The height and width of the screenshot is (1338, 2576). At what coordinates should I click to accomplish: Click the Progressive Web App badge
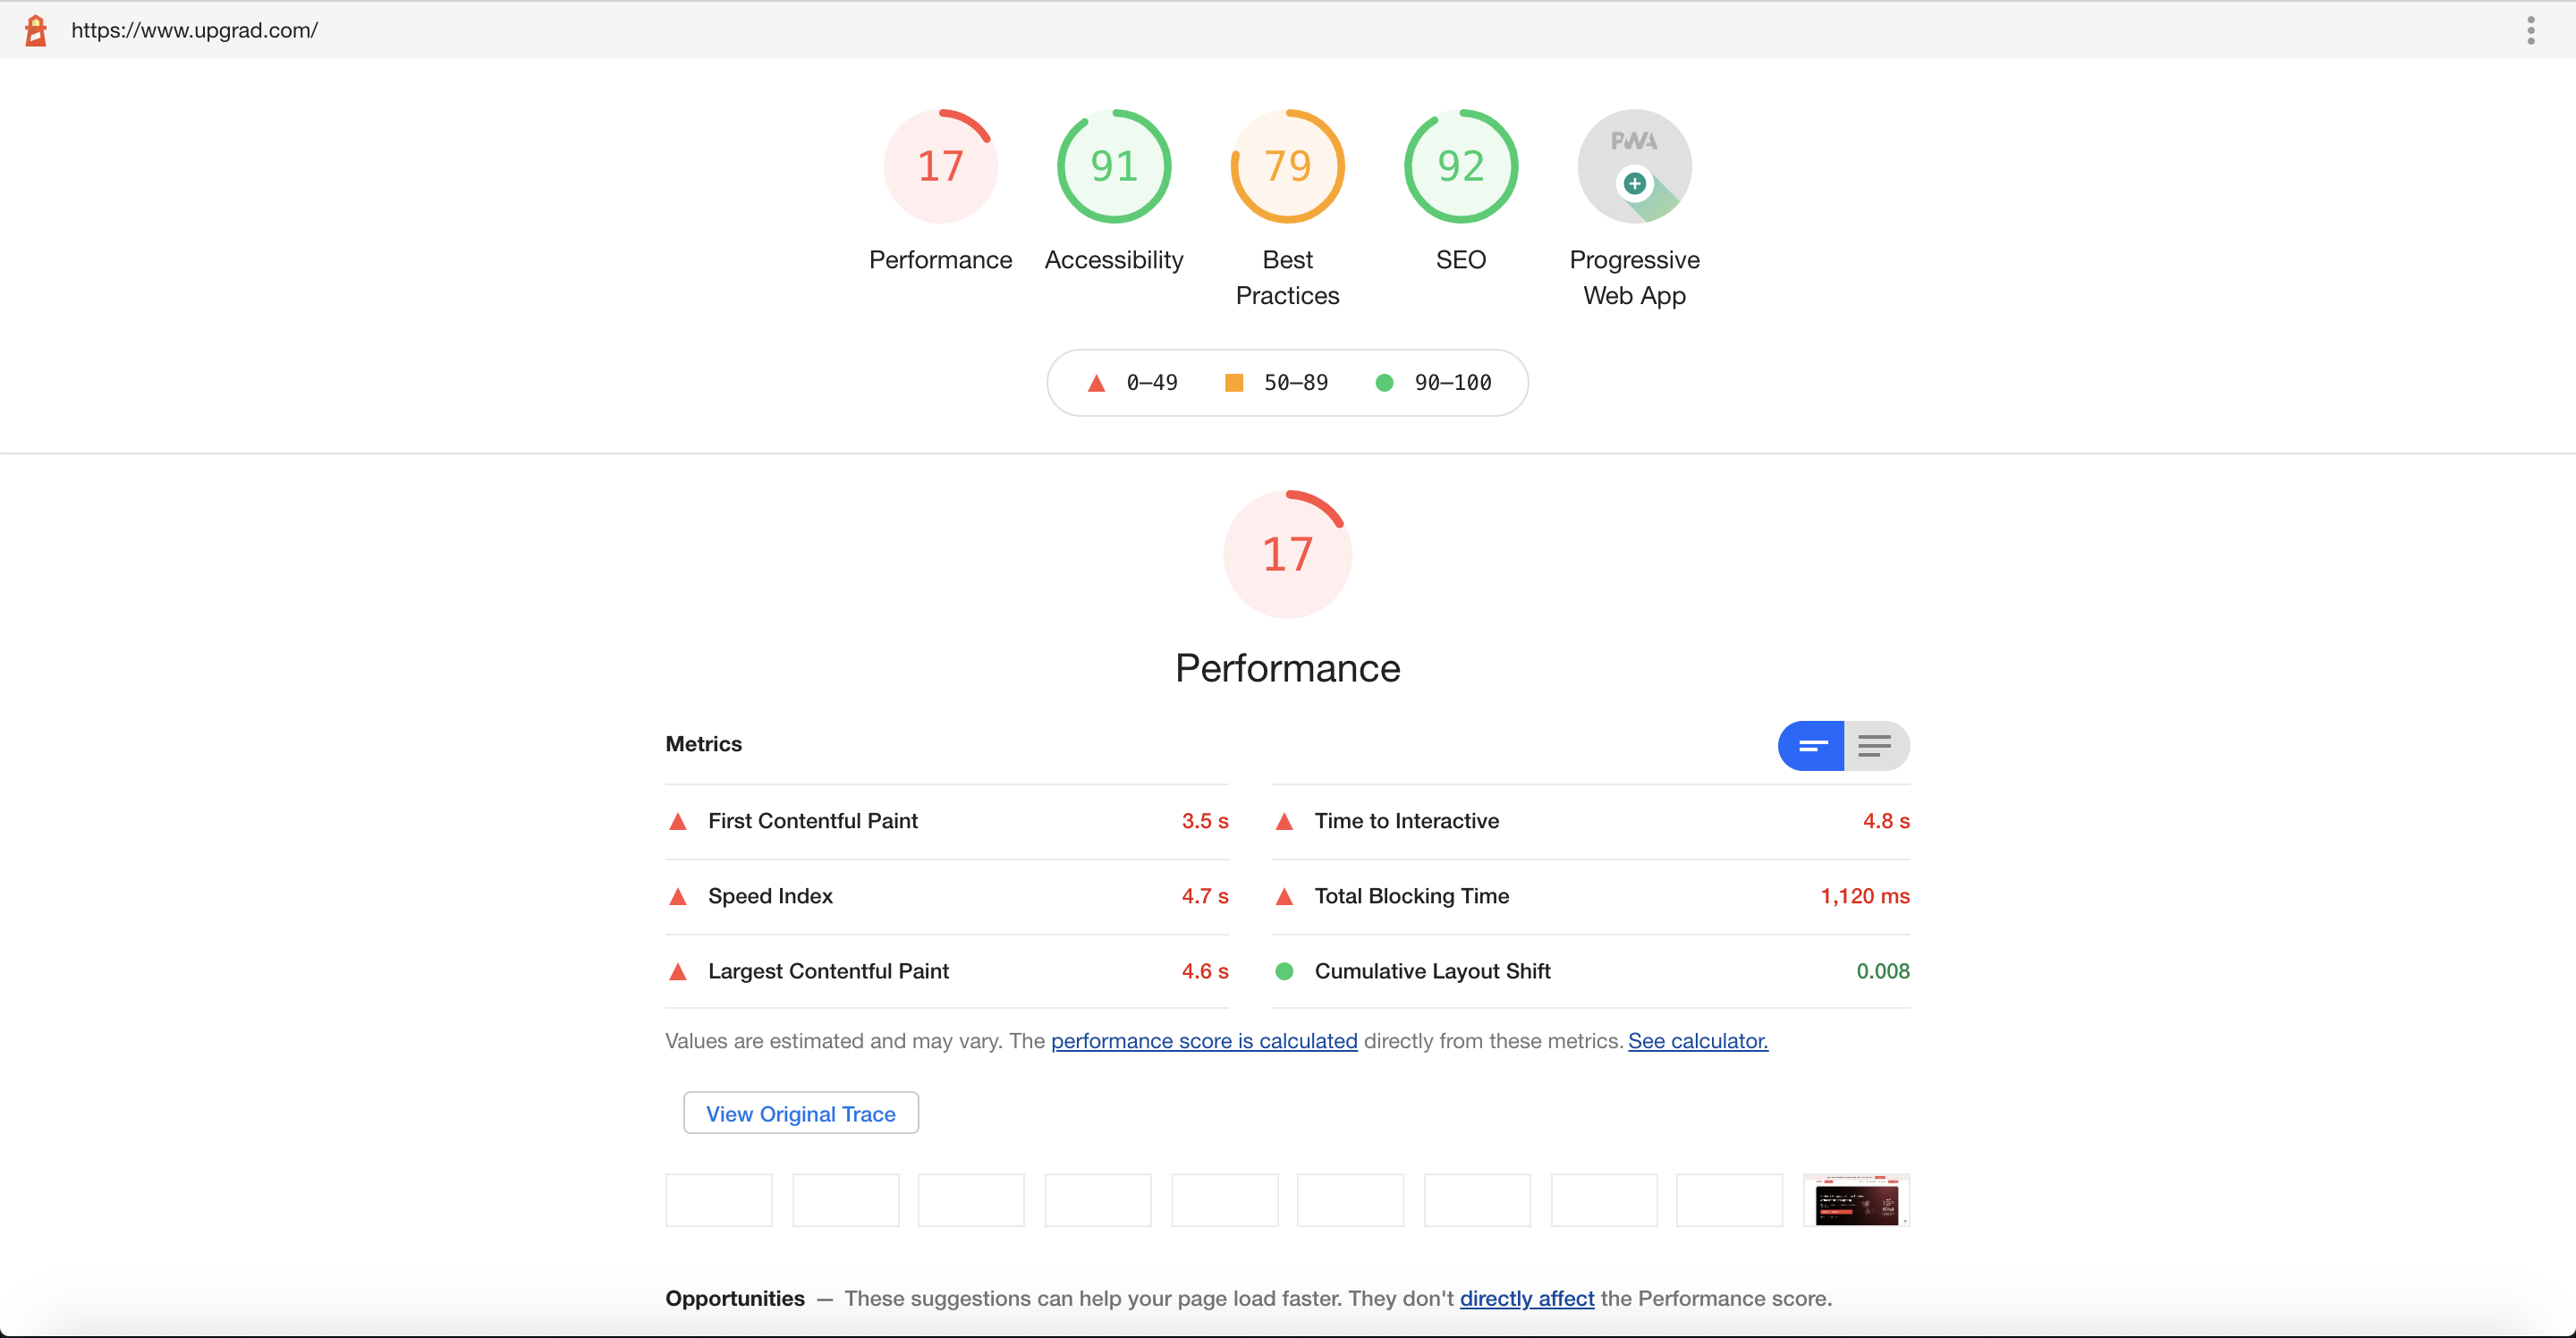[x=1634, y=166]
